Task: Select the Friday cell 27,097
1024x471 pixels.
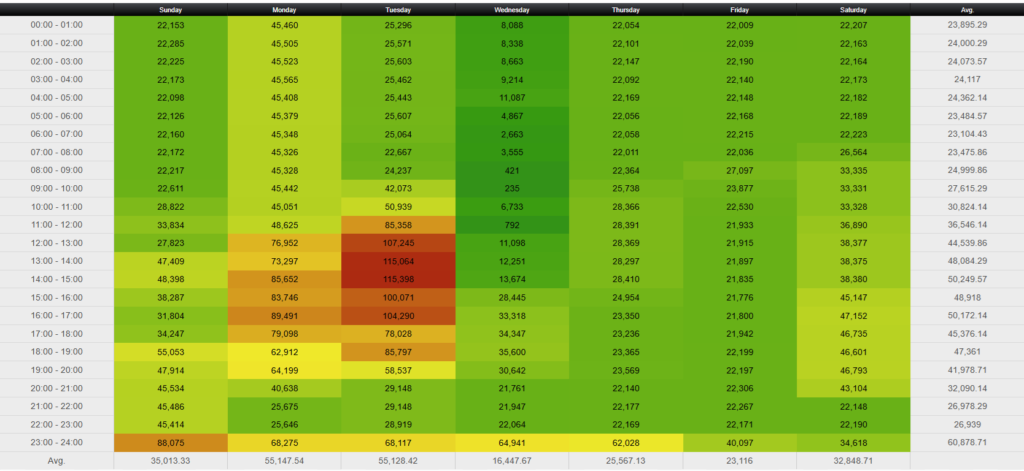Action: tap(739, 170)
